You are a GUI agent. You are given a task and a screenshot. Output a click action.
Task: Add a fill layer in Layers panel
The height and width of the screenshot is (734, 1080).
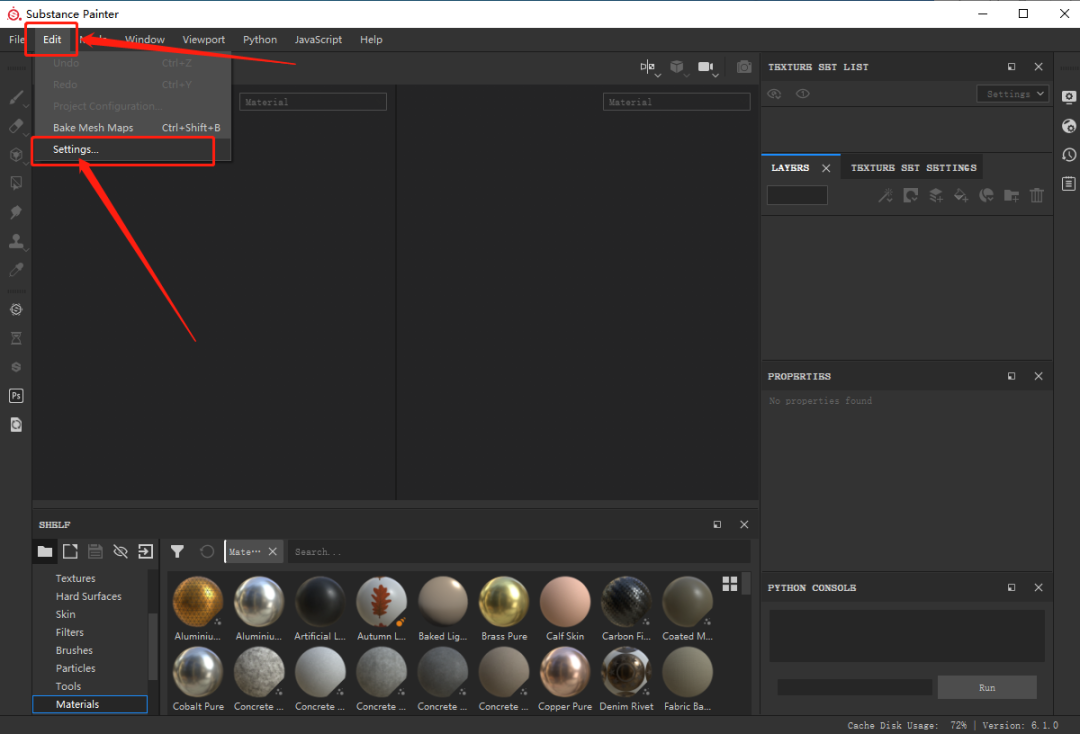tap(961, 196)
